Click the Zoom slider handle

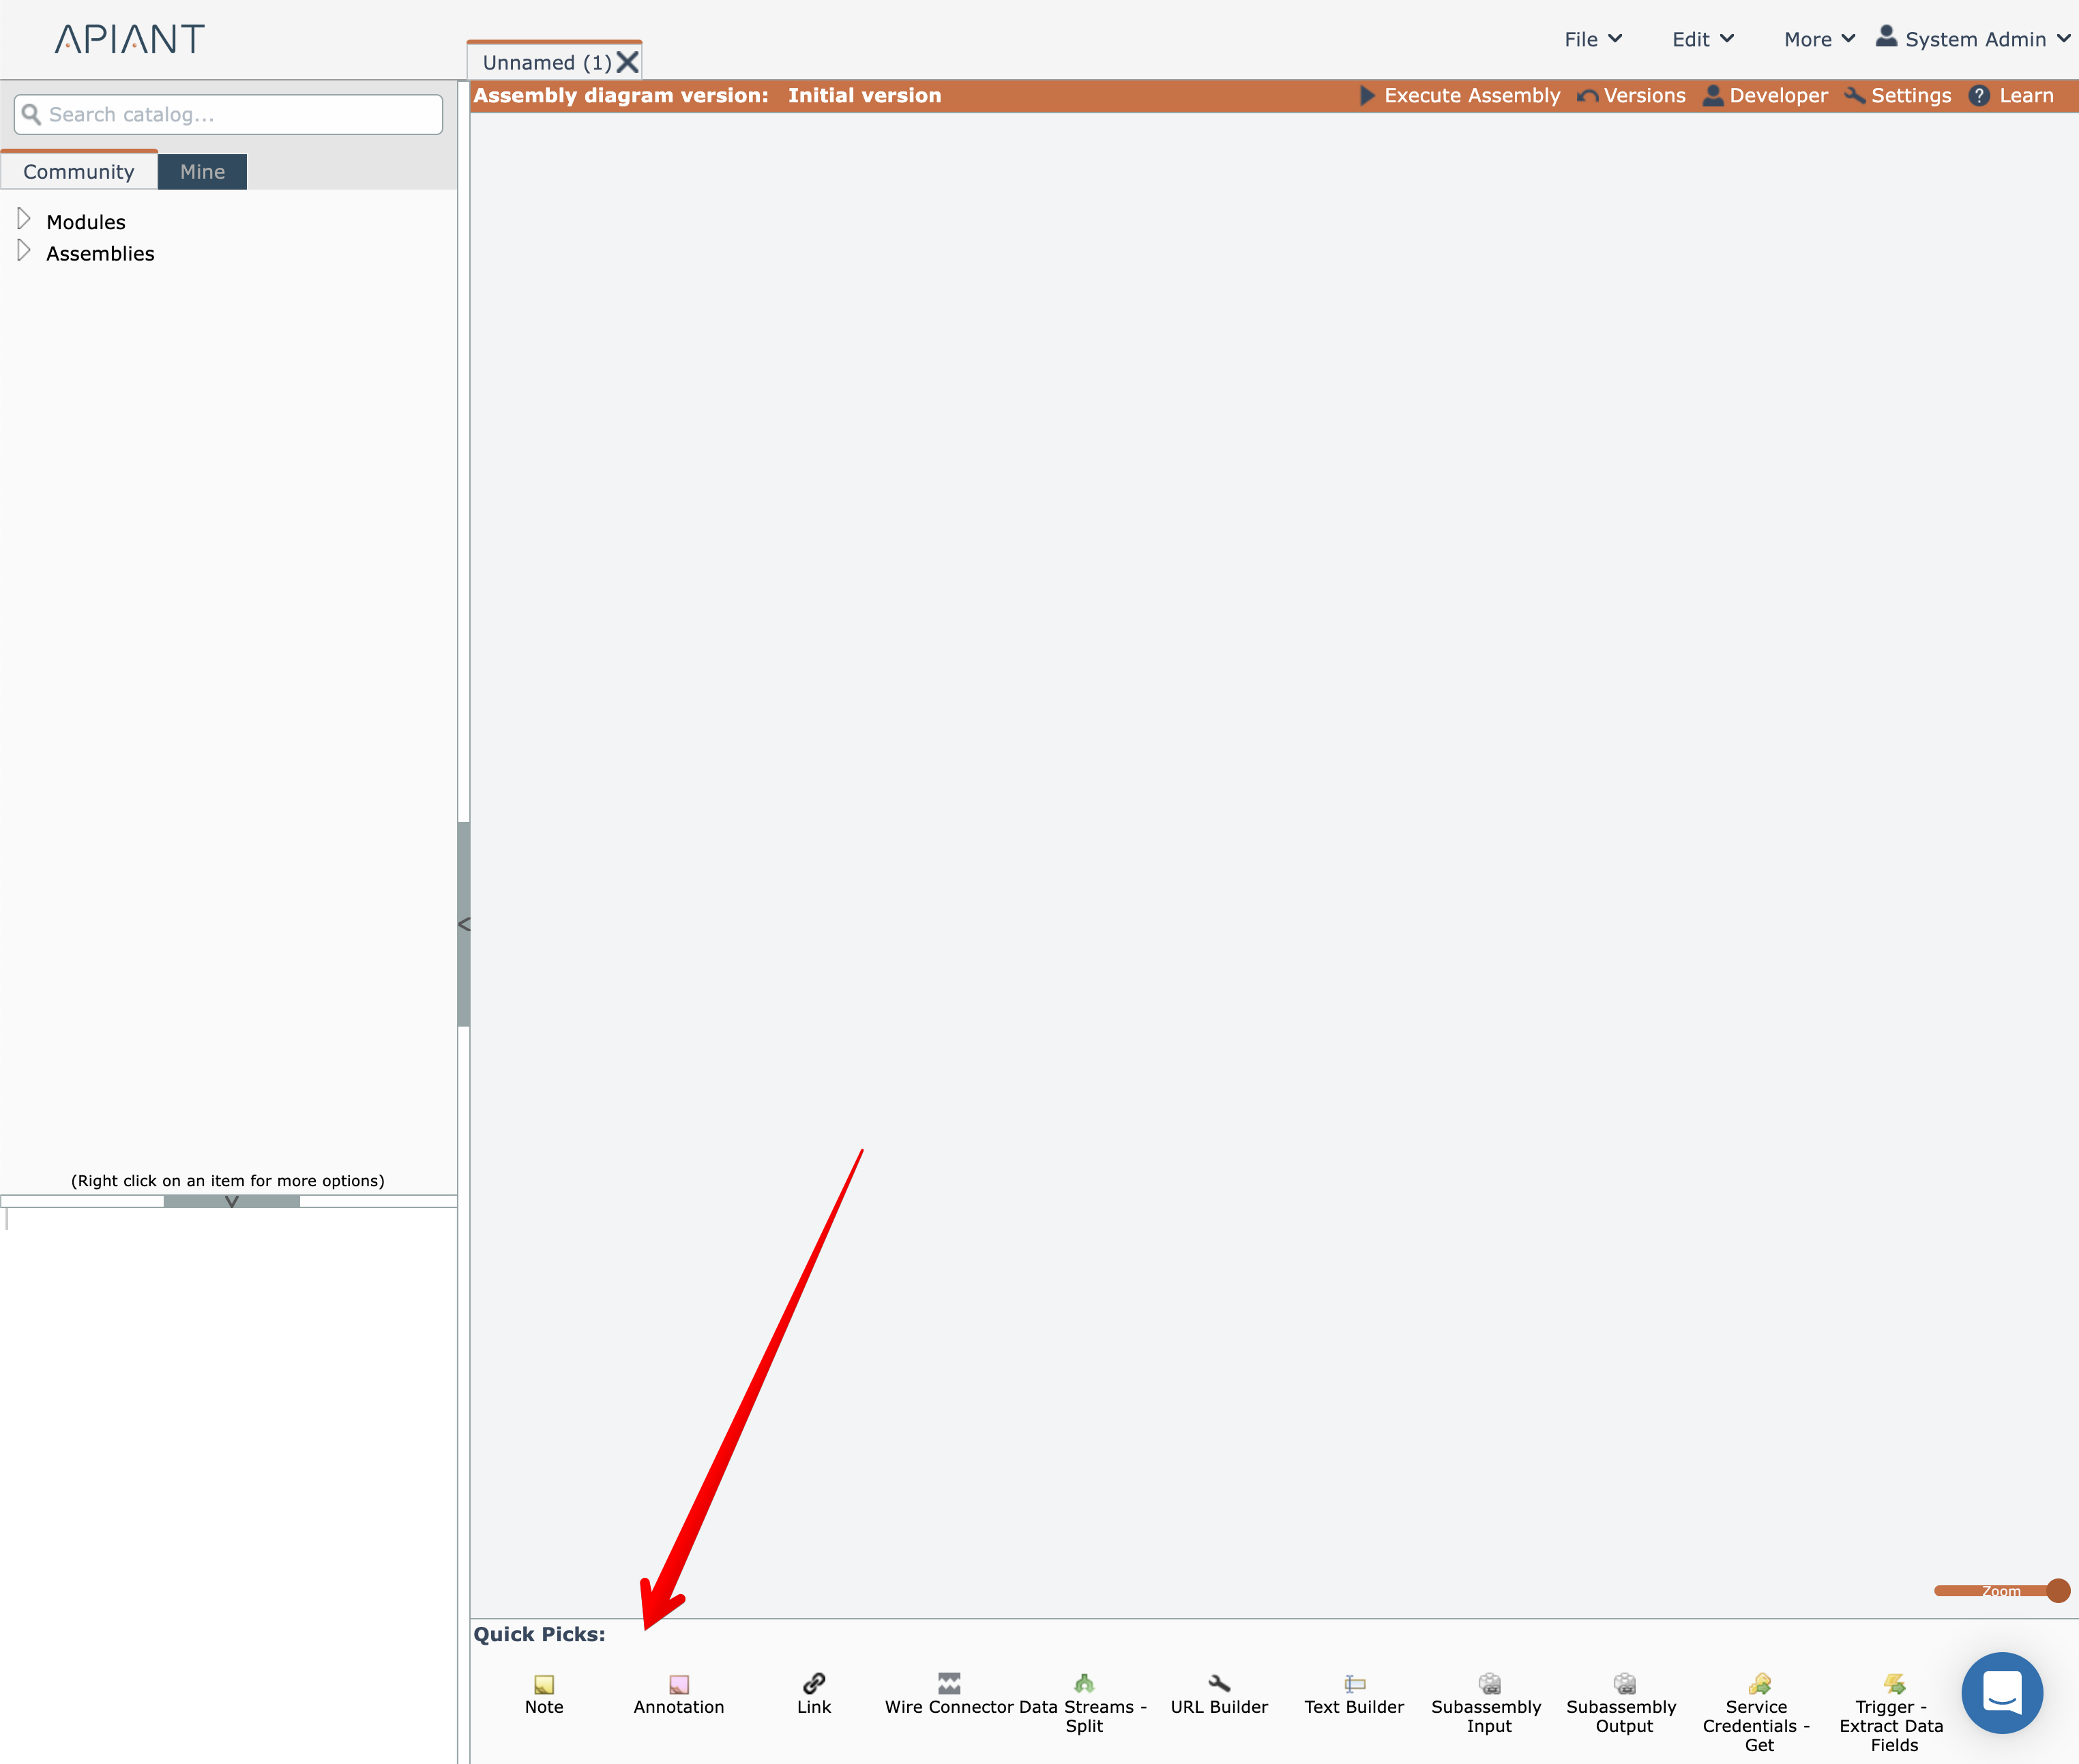pos(2057,1590)
